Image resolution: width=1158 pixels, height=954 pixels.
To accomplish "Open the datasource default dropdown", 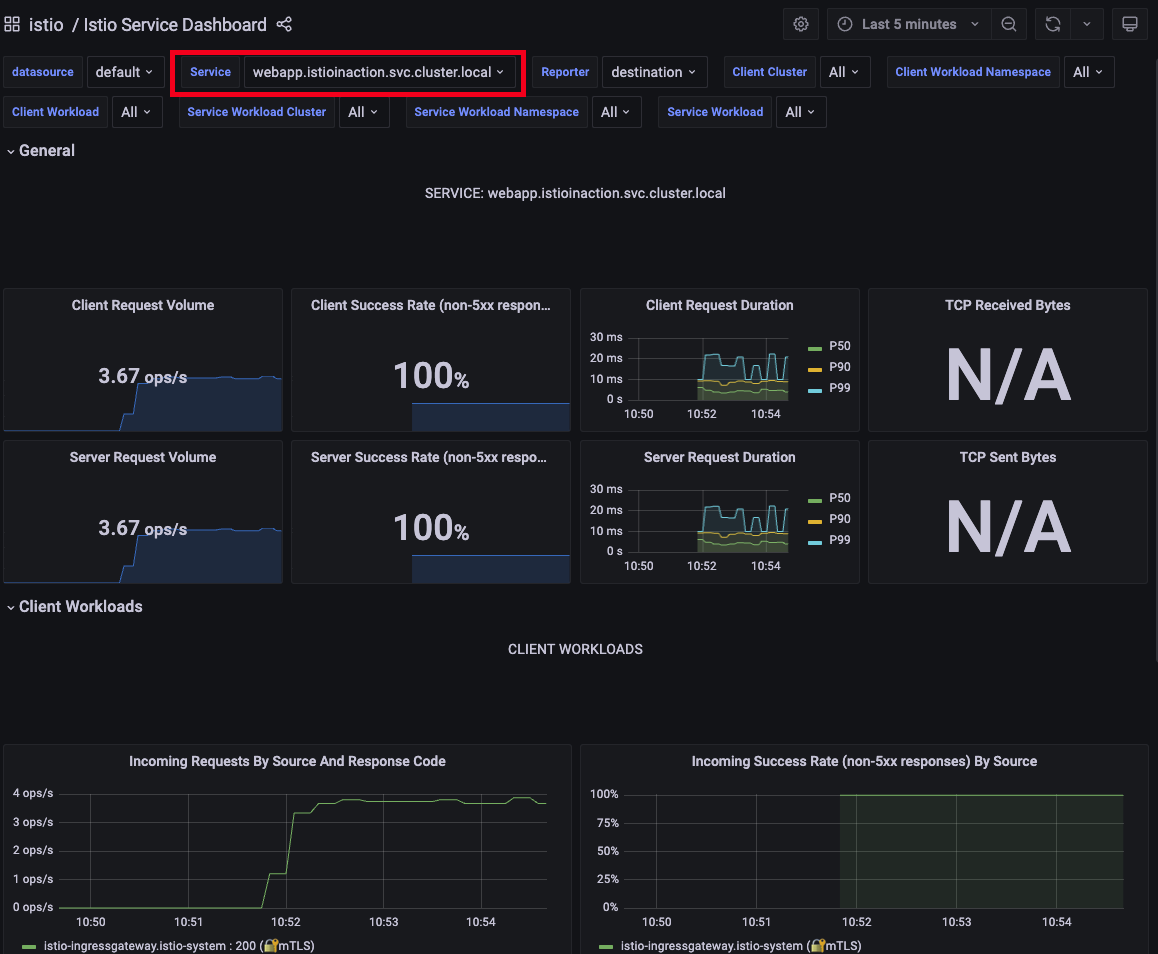I will 125,72.
